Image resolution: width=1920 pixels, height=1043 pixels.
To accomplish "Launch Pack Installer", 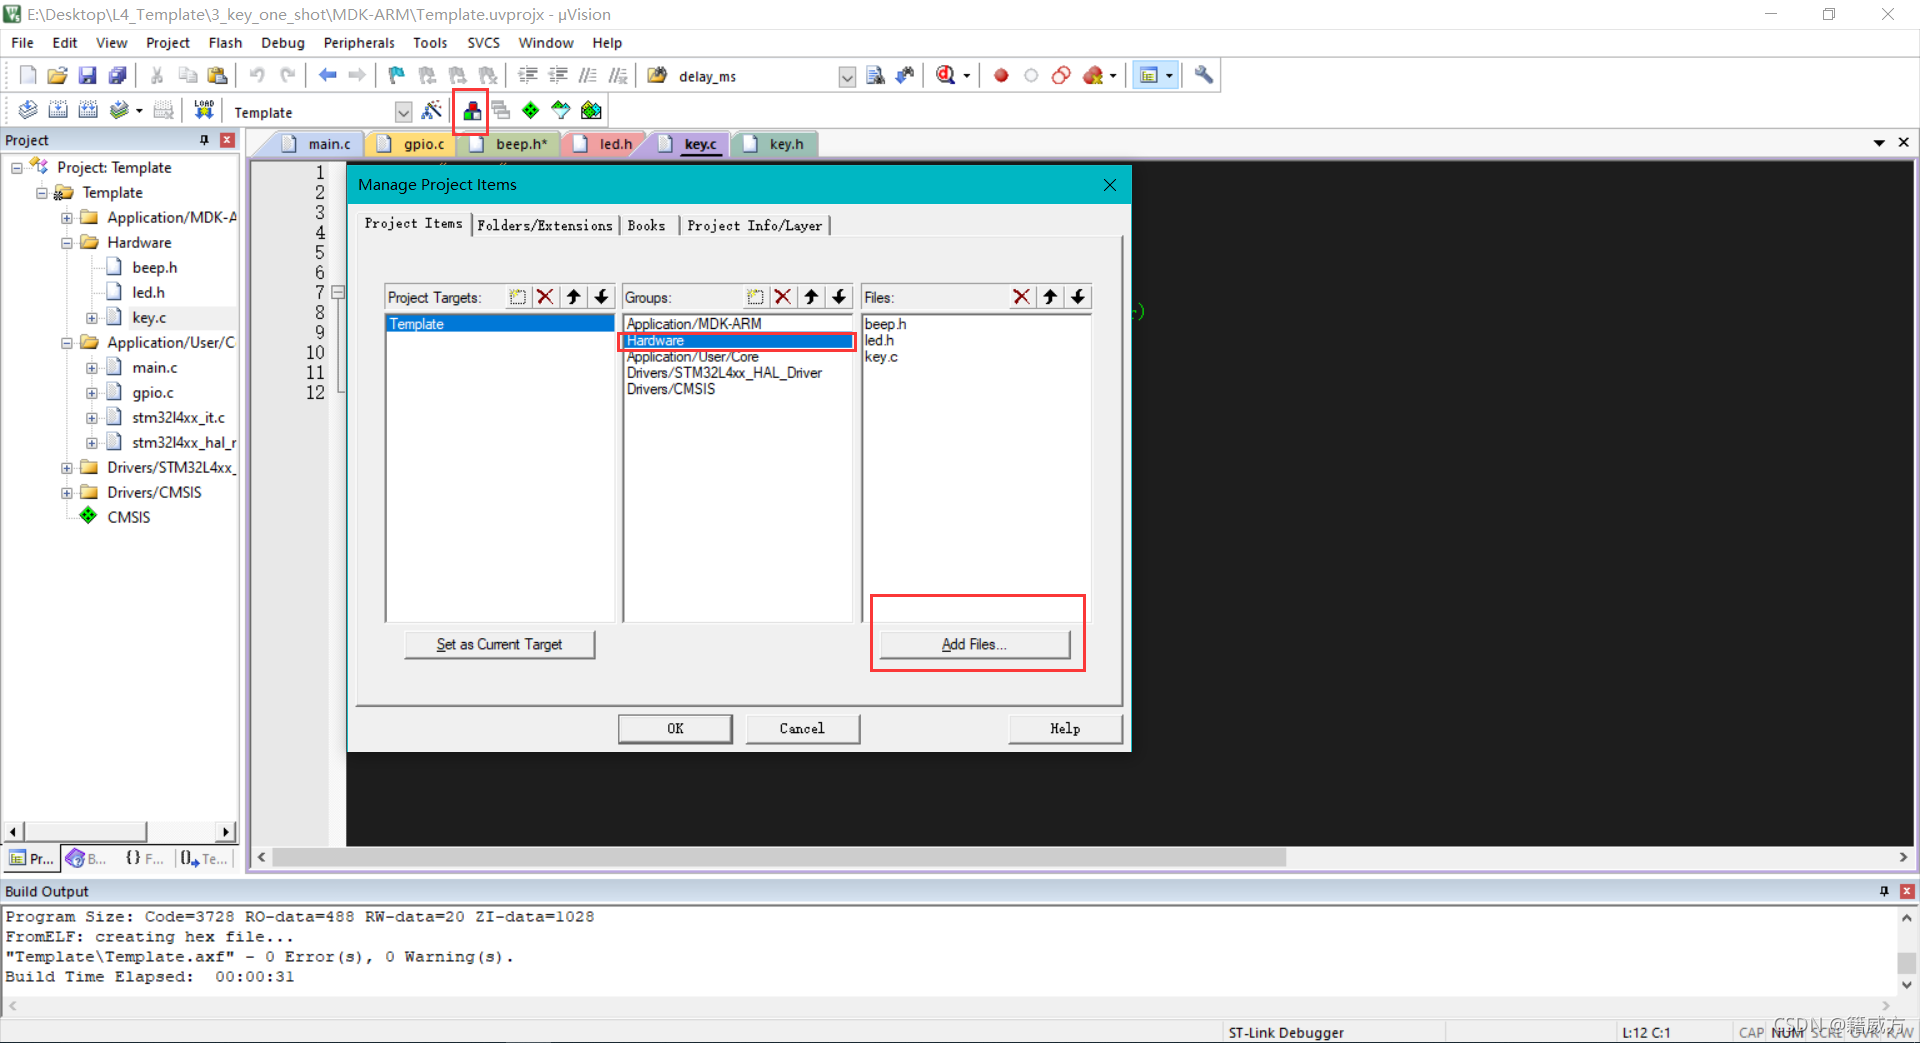I will tap(592, 110).
